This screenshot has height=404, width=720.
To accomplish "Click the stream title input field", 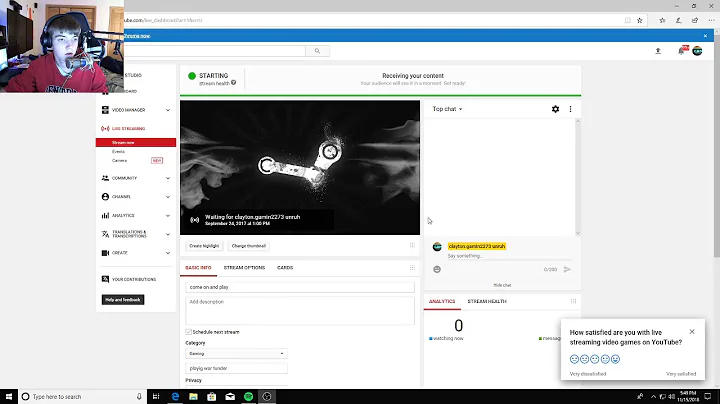I will [x=300, y=287].
